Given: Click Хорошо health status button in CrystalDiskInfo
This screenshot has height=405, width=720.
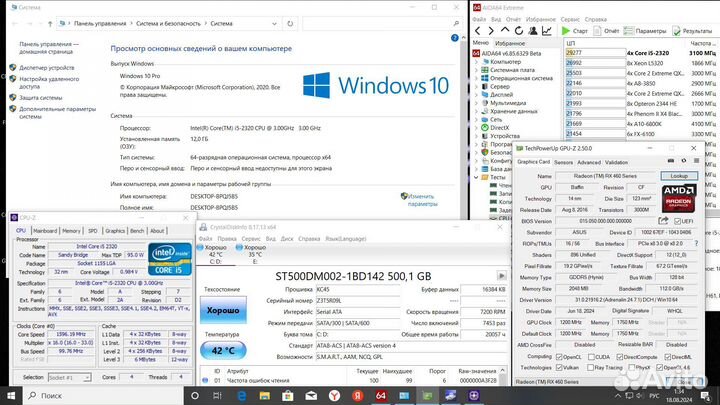Looking at the screenshot, I should (x=223, y=310).
